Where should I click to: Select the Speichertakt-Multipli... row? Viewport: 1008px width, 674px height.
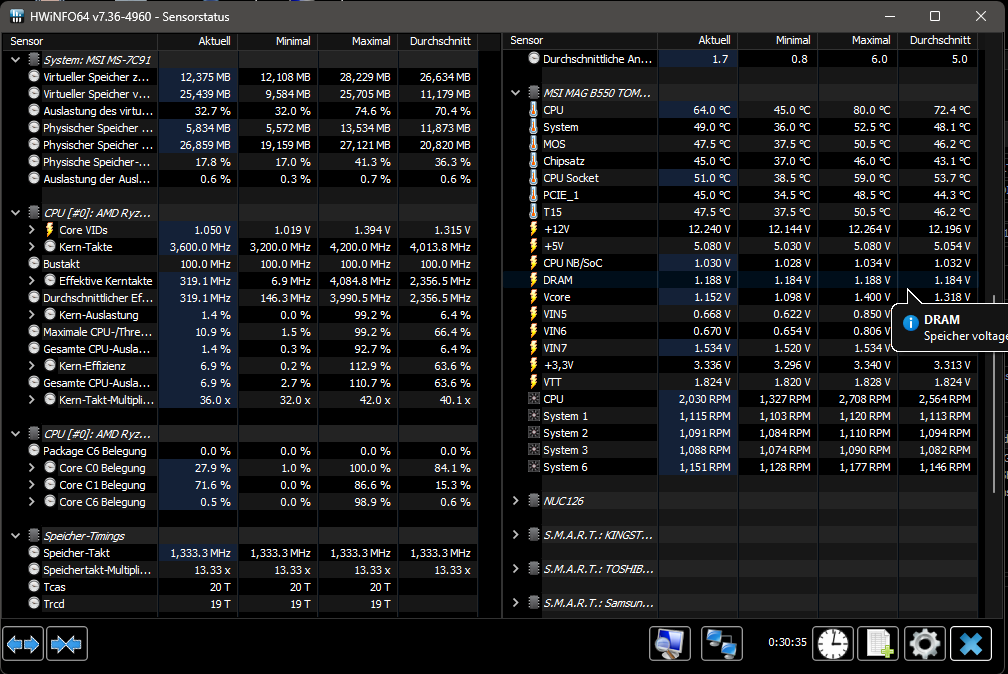coord(240,569)
